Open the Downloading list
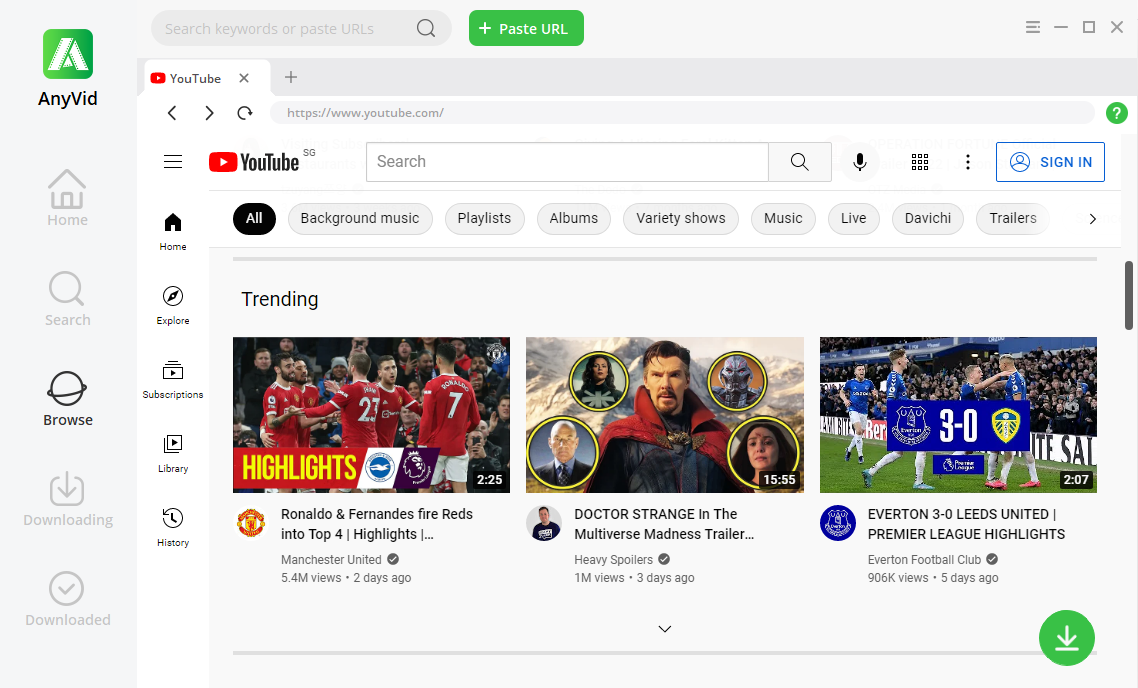The image size is (1138, 688). [67, 499]
